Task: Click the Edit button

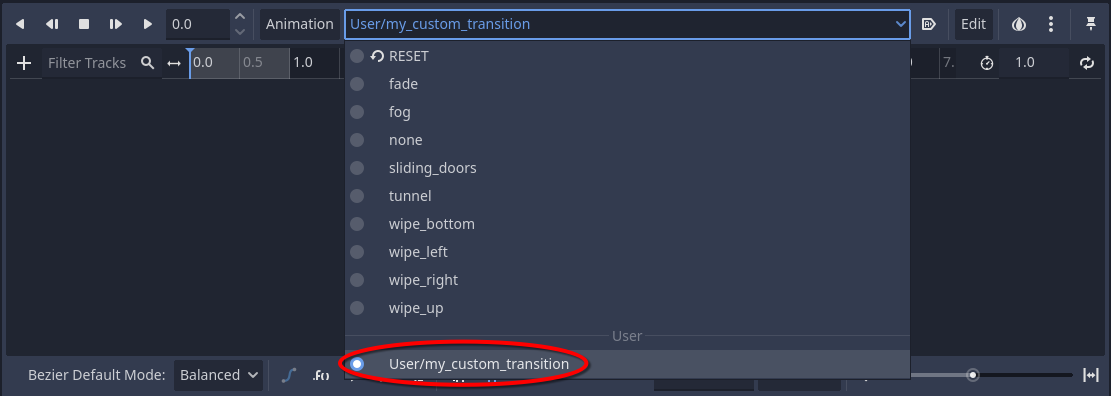Action: [974, 24]
